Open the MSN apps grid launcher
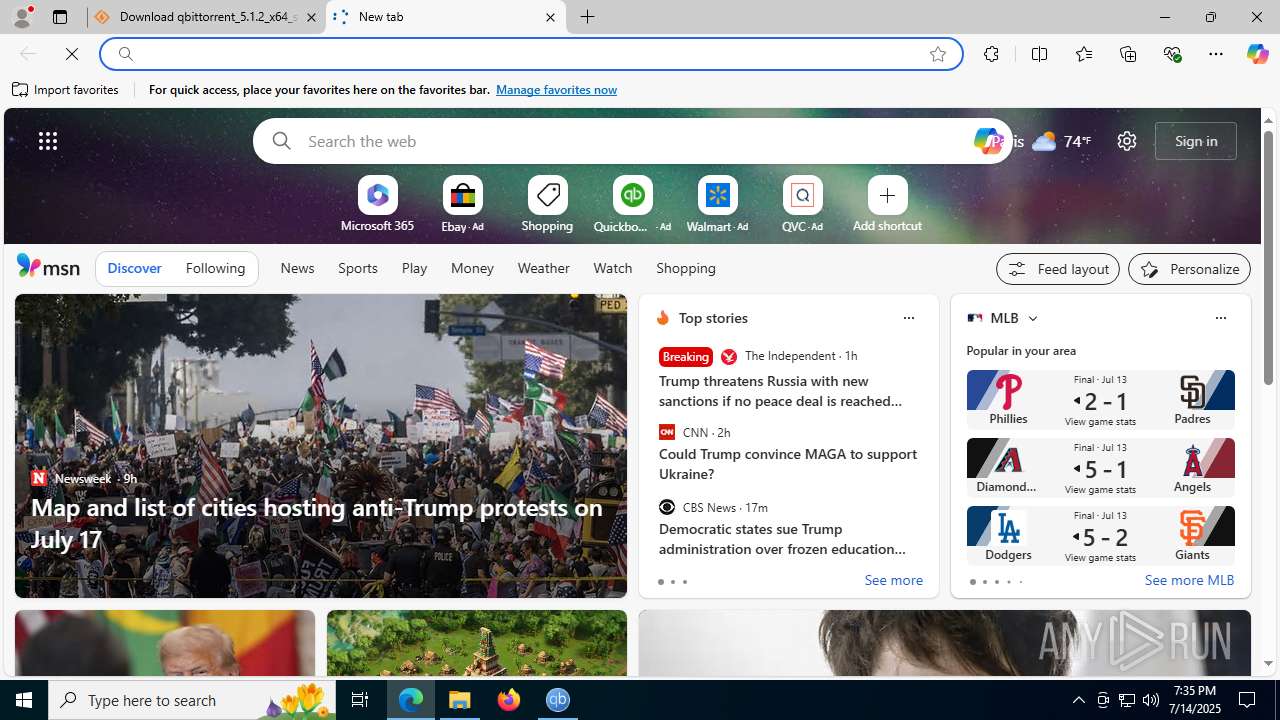Viewport: 1280px width, 720px height. coord(48,141)
